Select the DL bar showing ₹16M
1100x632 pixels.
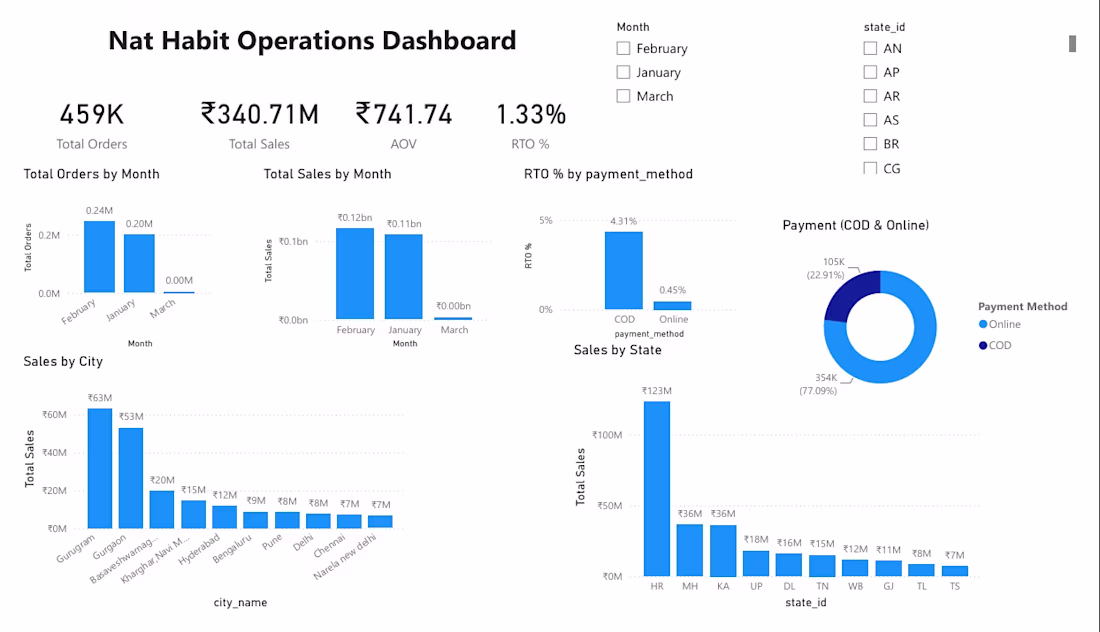789,565
